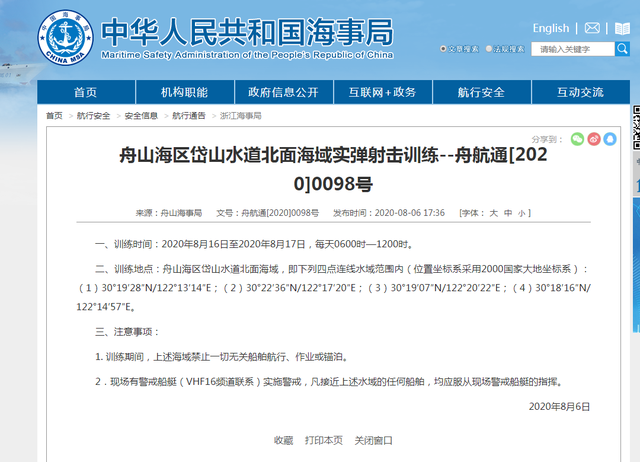Click the 收藏 bookmark link
640x462 pixels.
(284, 440)
